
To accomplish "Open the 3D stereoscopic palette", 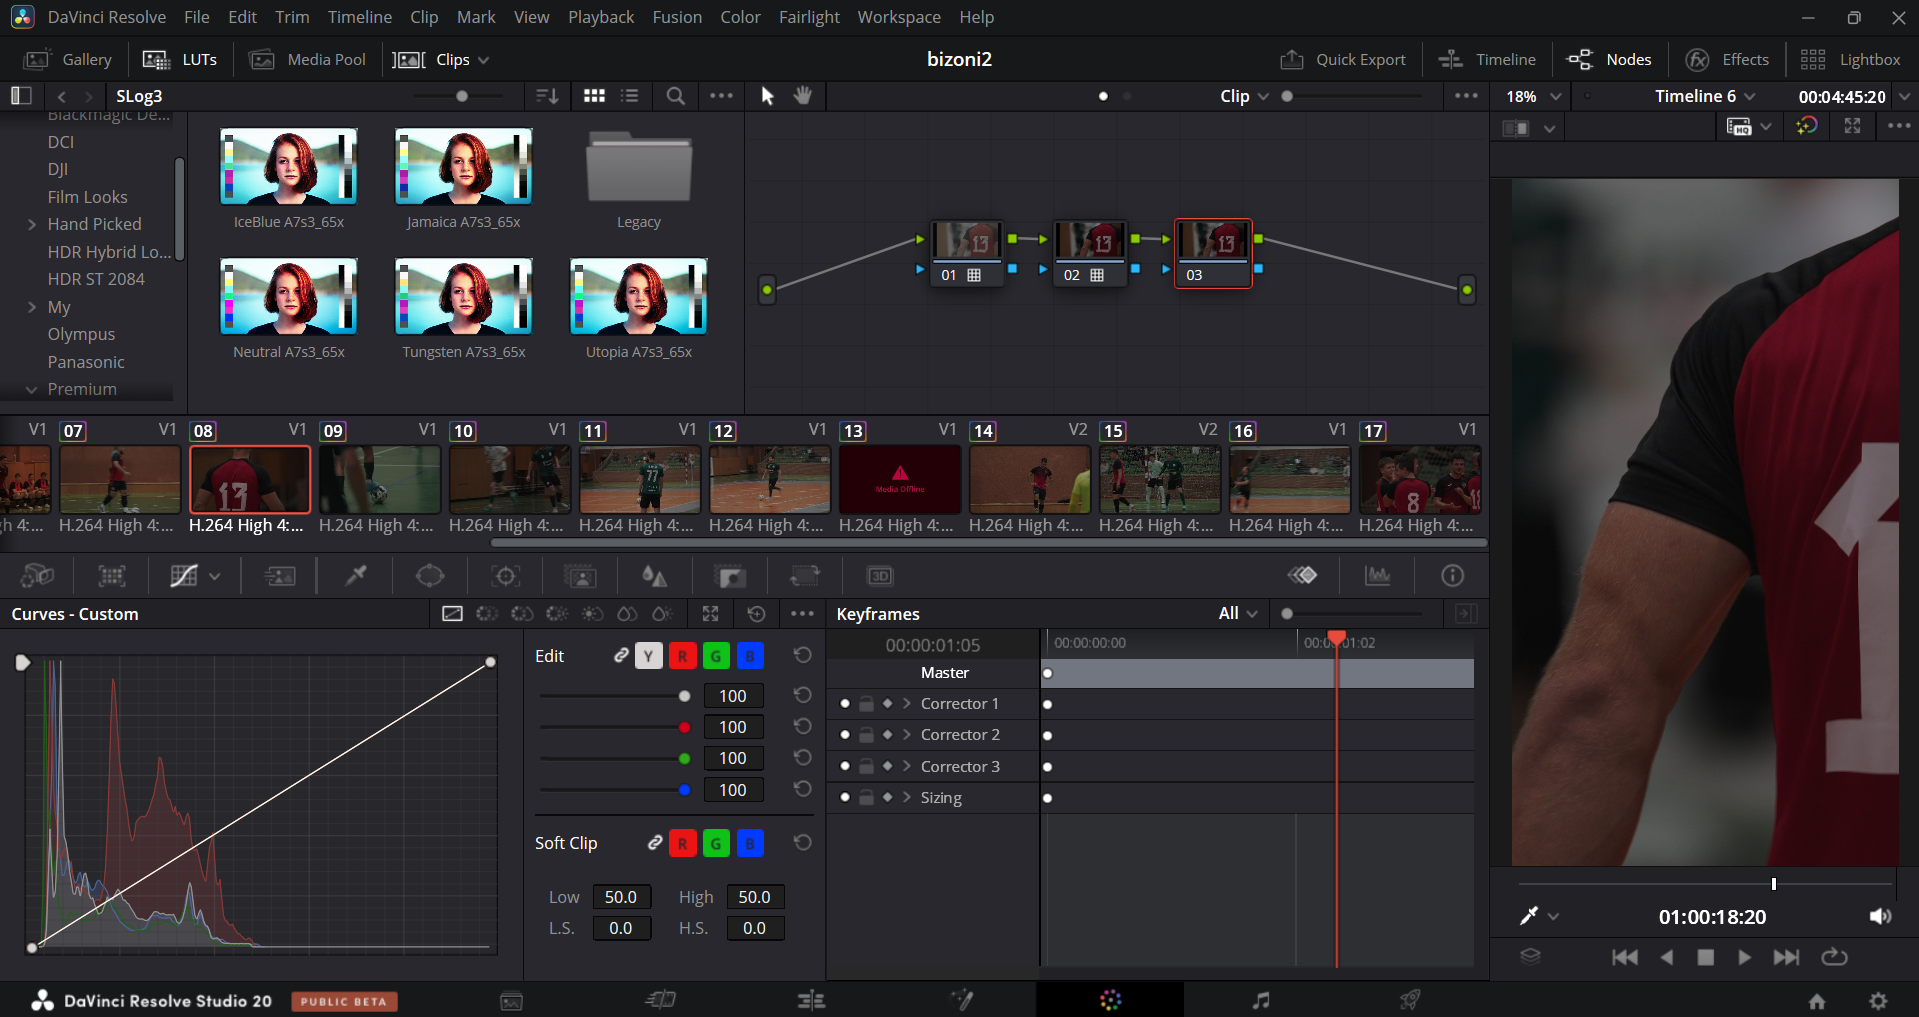I will [x=880, y=576].
